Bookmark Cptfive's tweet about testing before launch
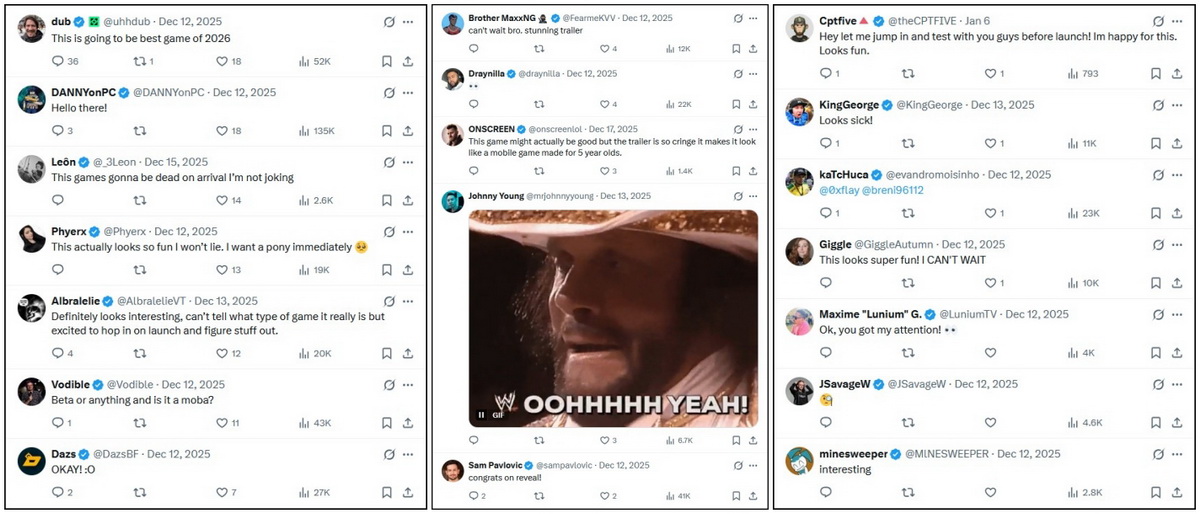 pos(1156,73)
